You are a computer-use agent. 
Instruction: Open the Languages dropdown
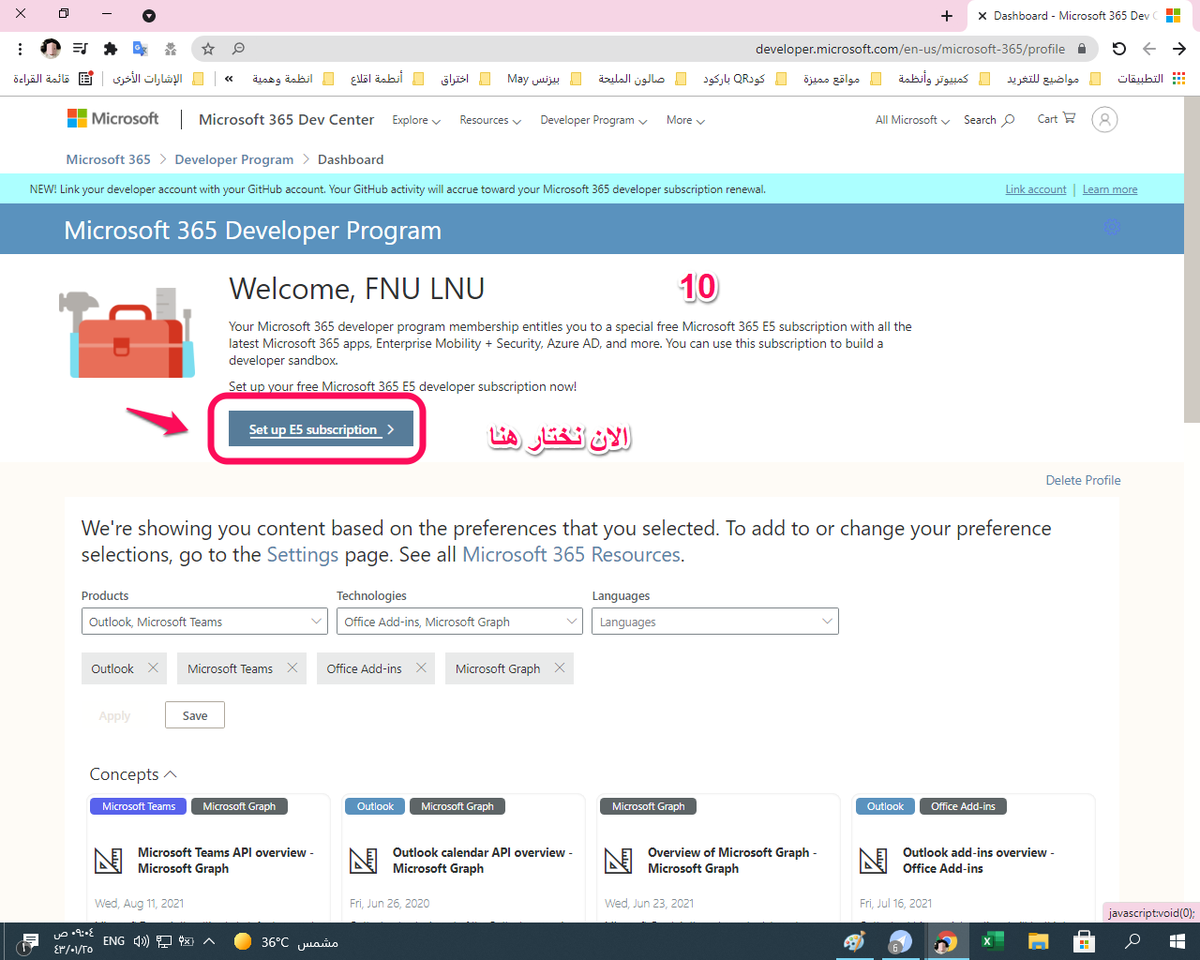click(x=715, y=621)
